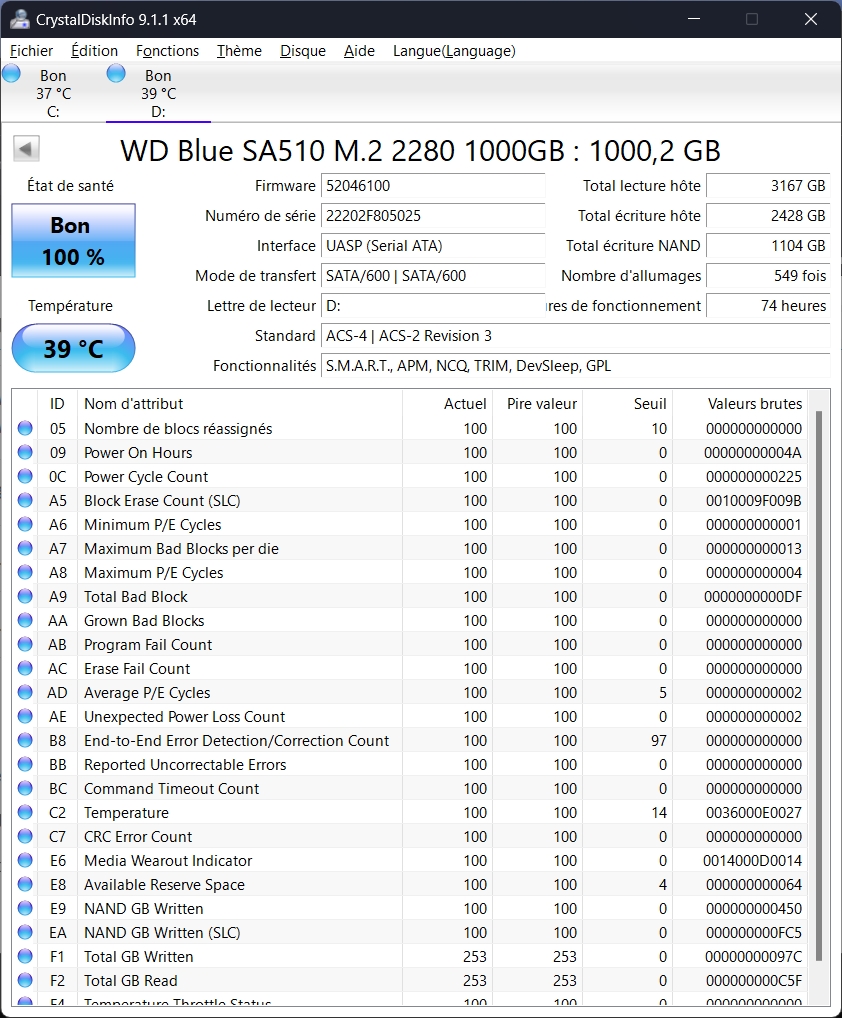This screenshot has height=1018, width=842.
Task: Click the Valeurs brutes column header
Action: pyautogui.click(x=741, y=403)
